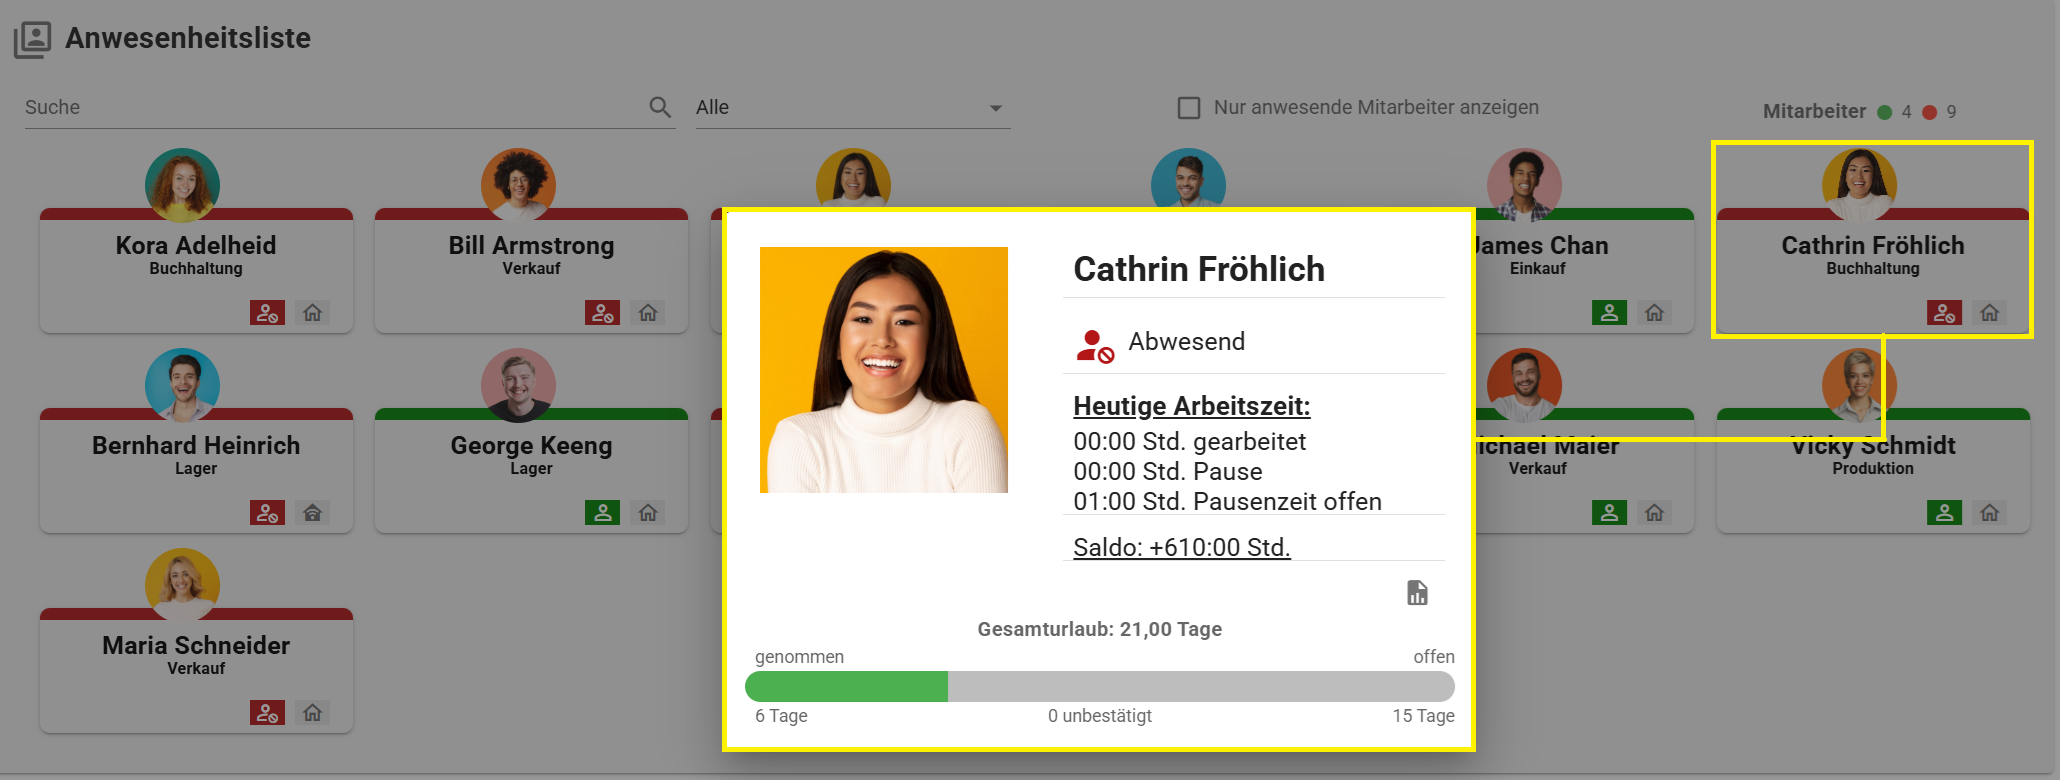Click Bernhard Heinrich's home office icon

(x=313, y=513)
